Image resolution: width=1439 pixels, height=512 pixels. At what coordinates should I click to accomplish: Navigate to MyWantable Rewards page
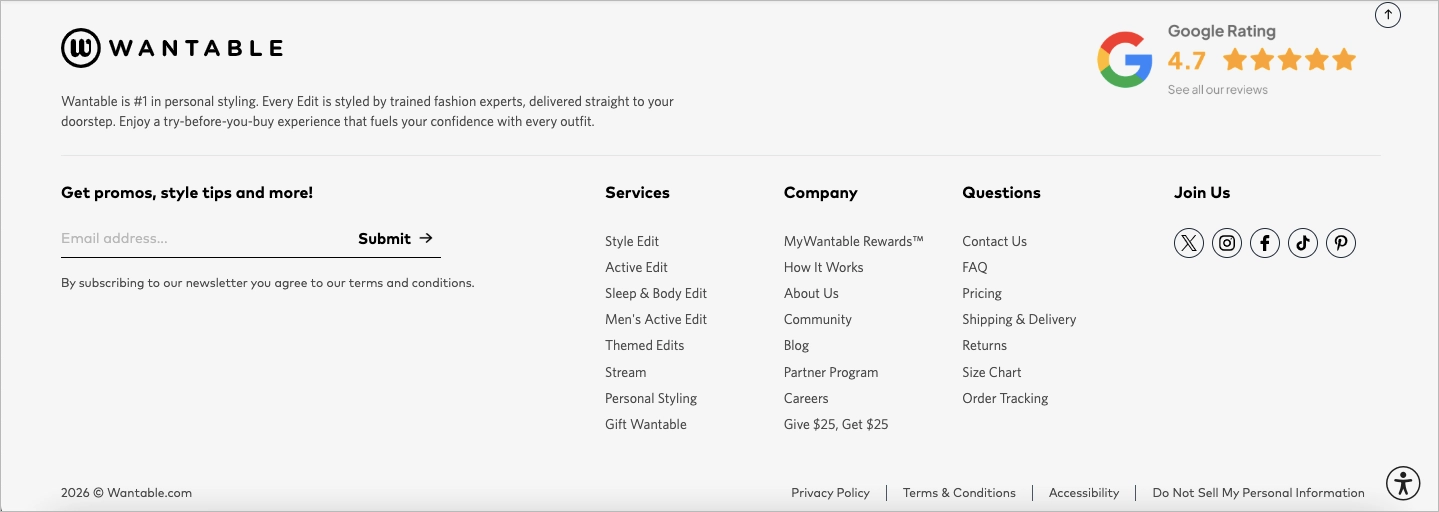tap(854, 242)
